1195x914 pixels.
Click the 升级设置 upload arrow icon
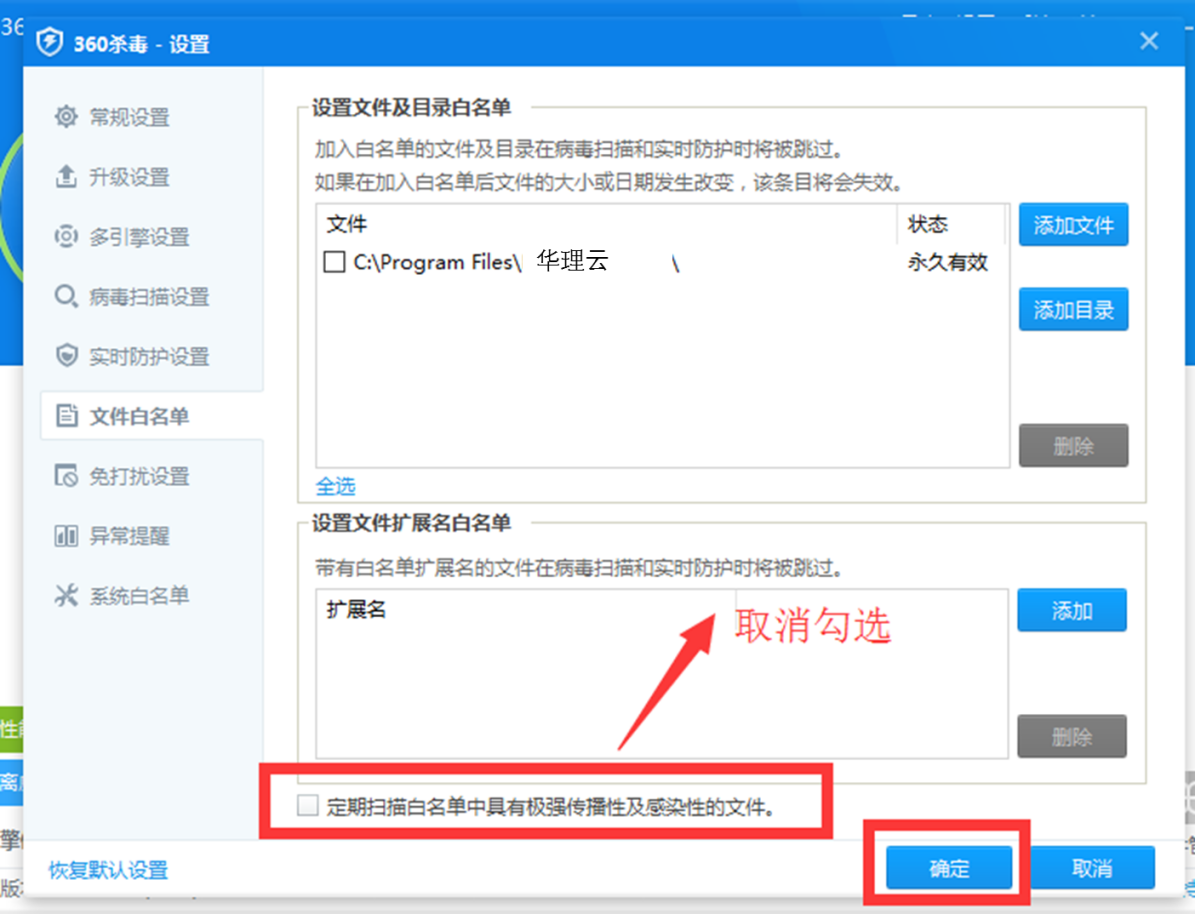tap(66, 176)
